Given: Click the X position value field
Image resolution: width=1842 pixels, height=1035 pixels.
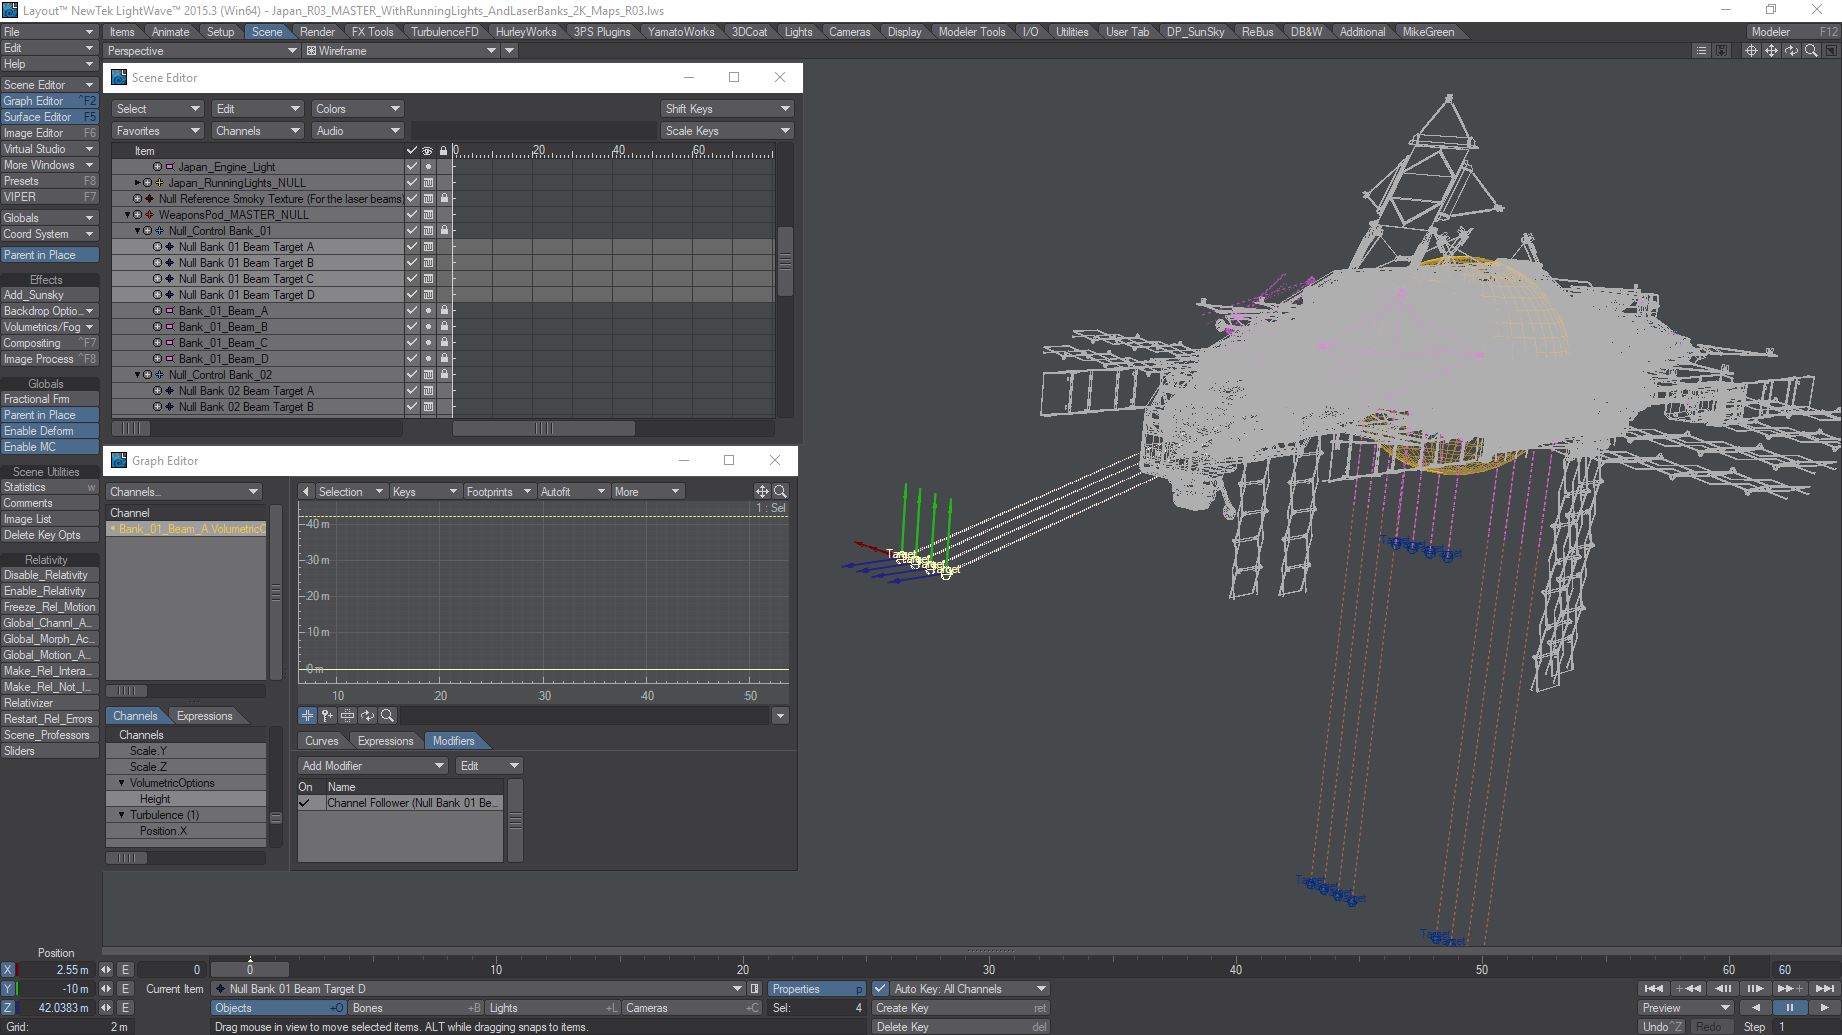Looking at the screenshot, I should coord(58,969).
